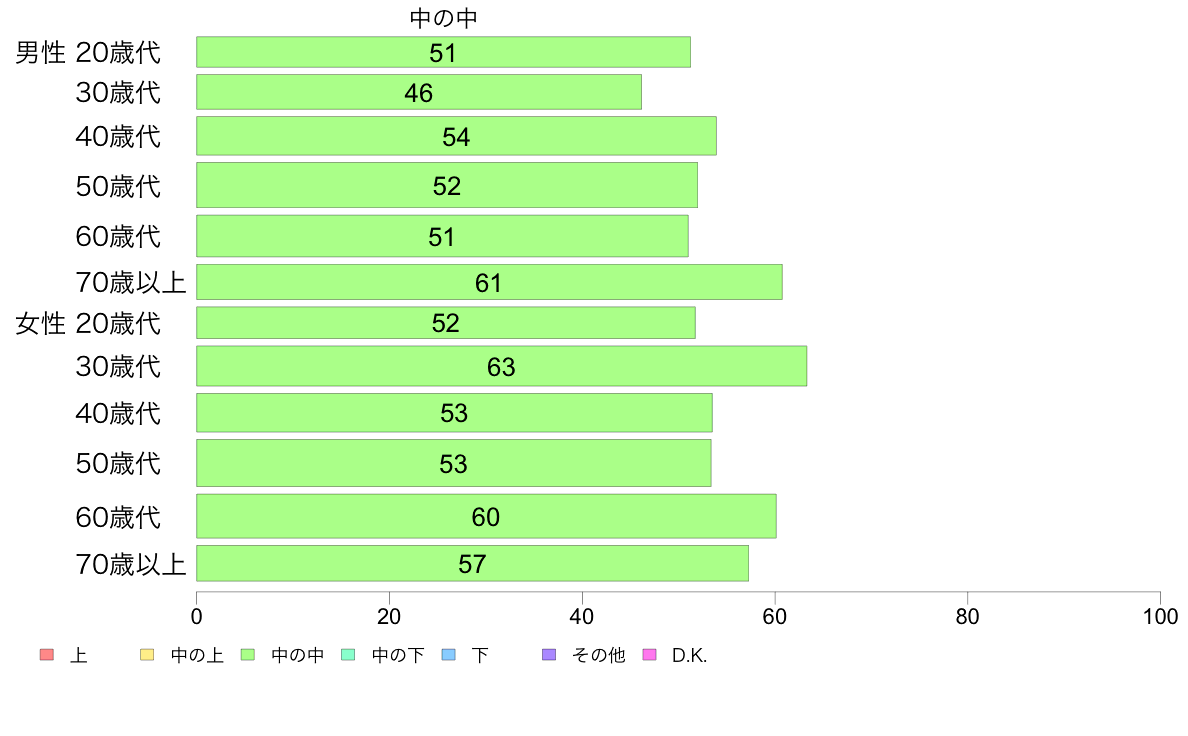1188x736 pixels.
Task: Click the purple その他 legend swatch
Action: click(549, 655)
